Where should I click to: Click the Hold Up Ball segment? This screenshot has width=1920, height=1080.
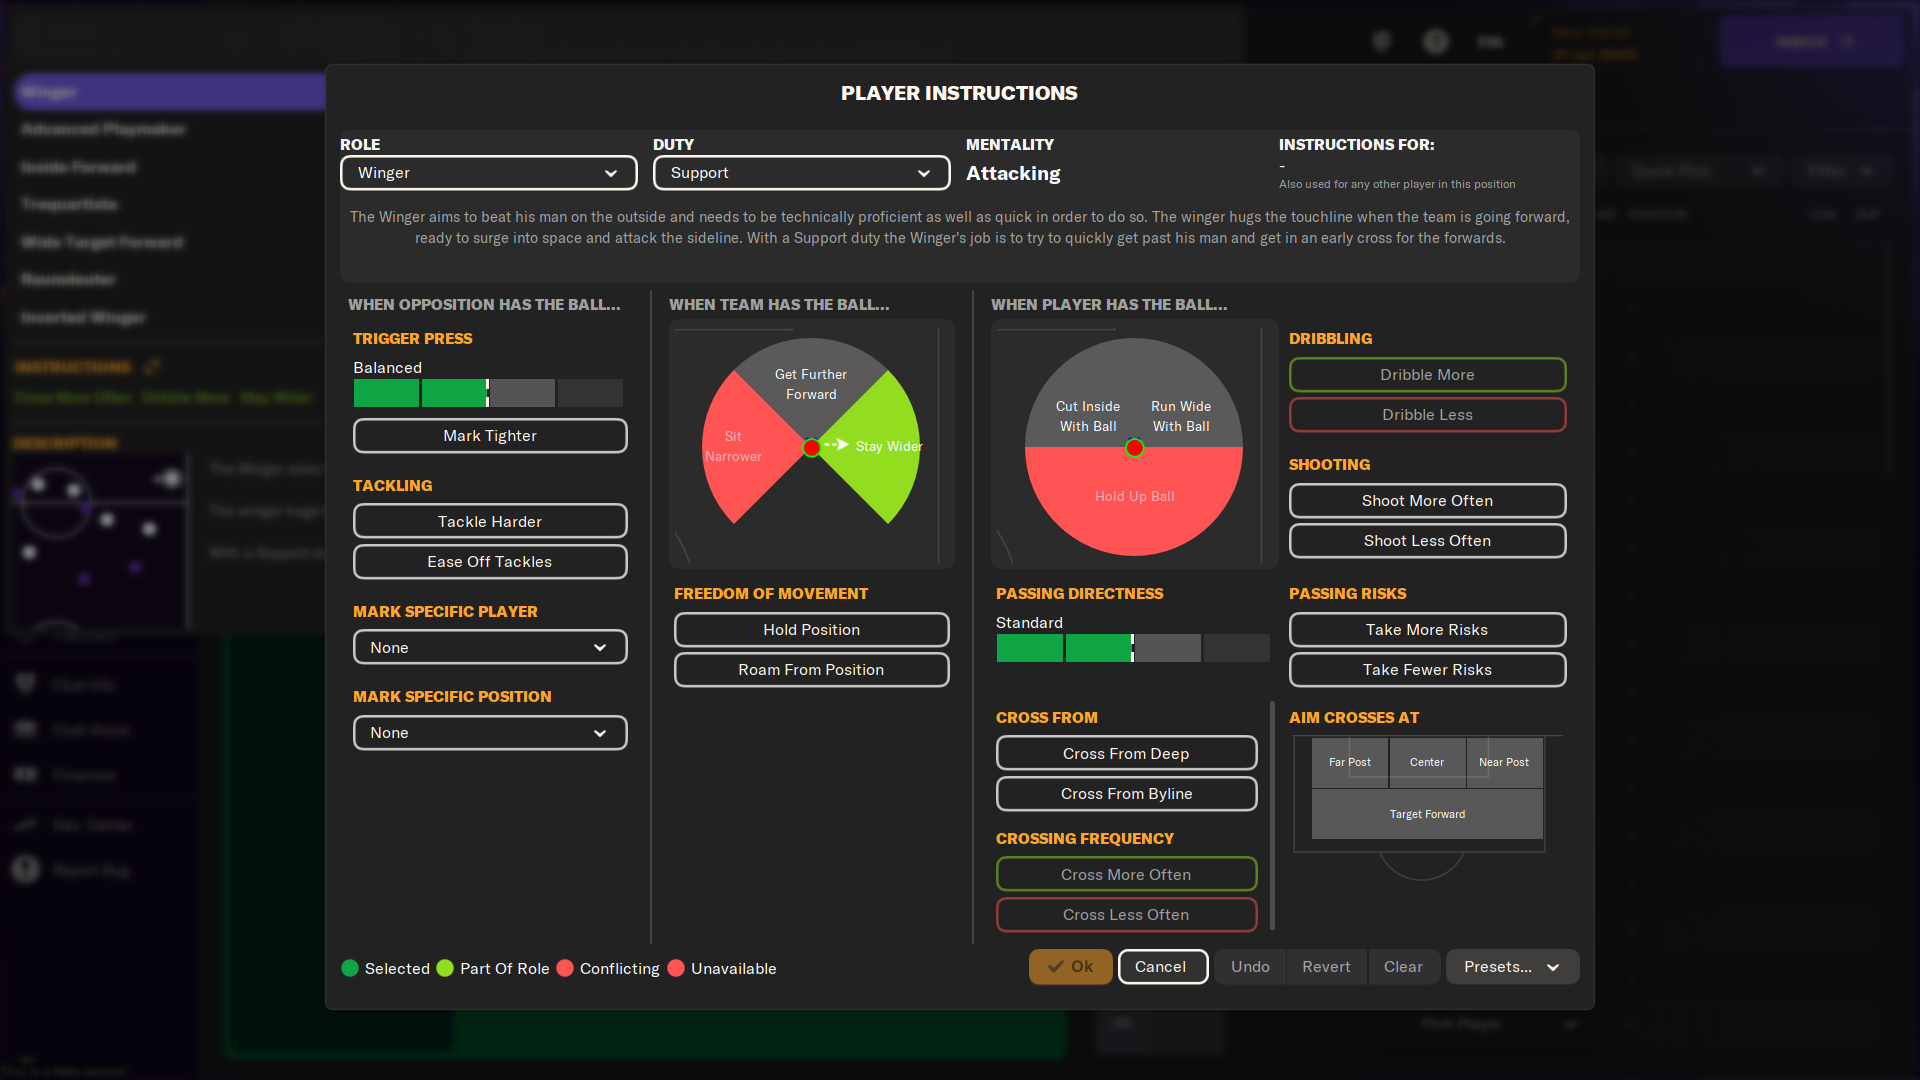pyautogui.click(x=1134, y=497)
